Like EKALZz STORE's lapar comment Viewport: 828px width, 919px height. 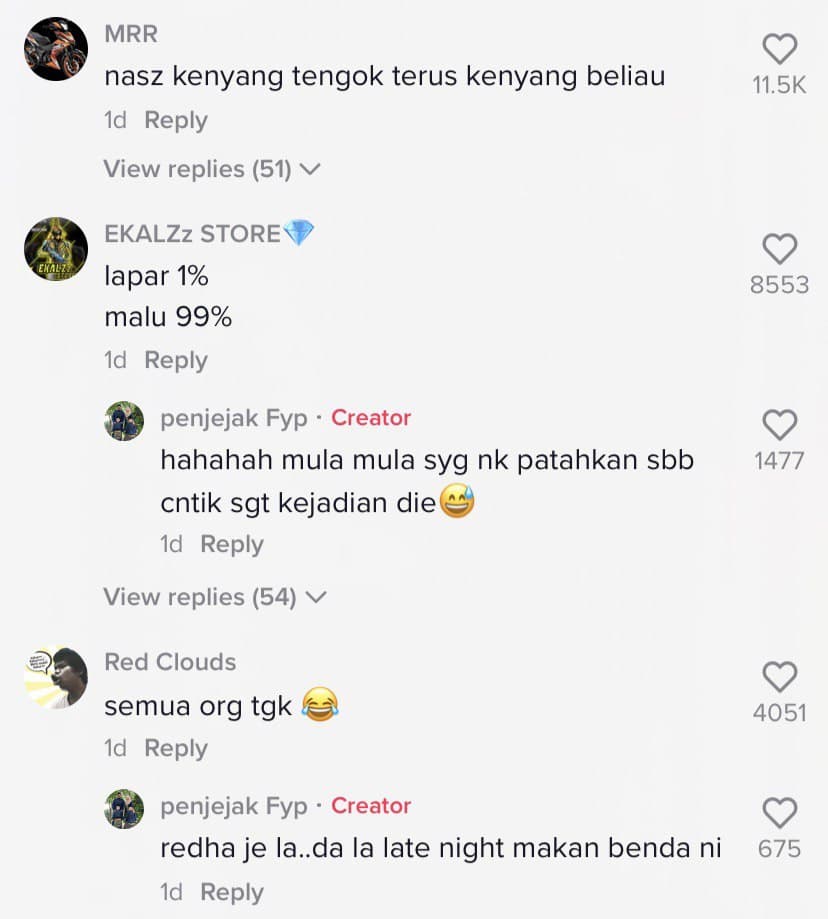click(779, 249)
